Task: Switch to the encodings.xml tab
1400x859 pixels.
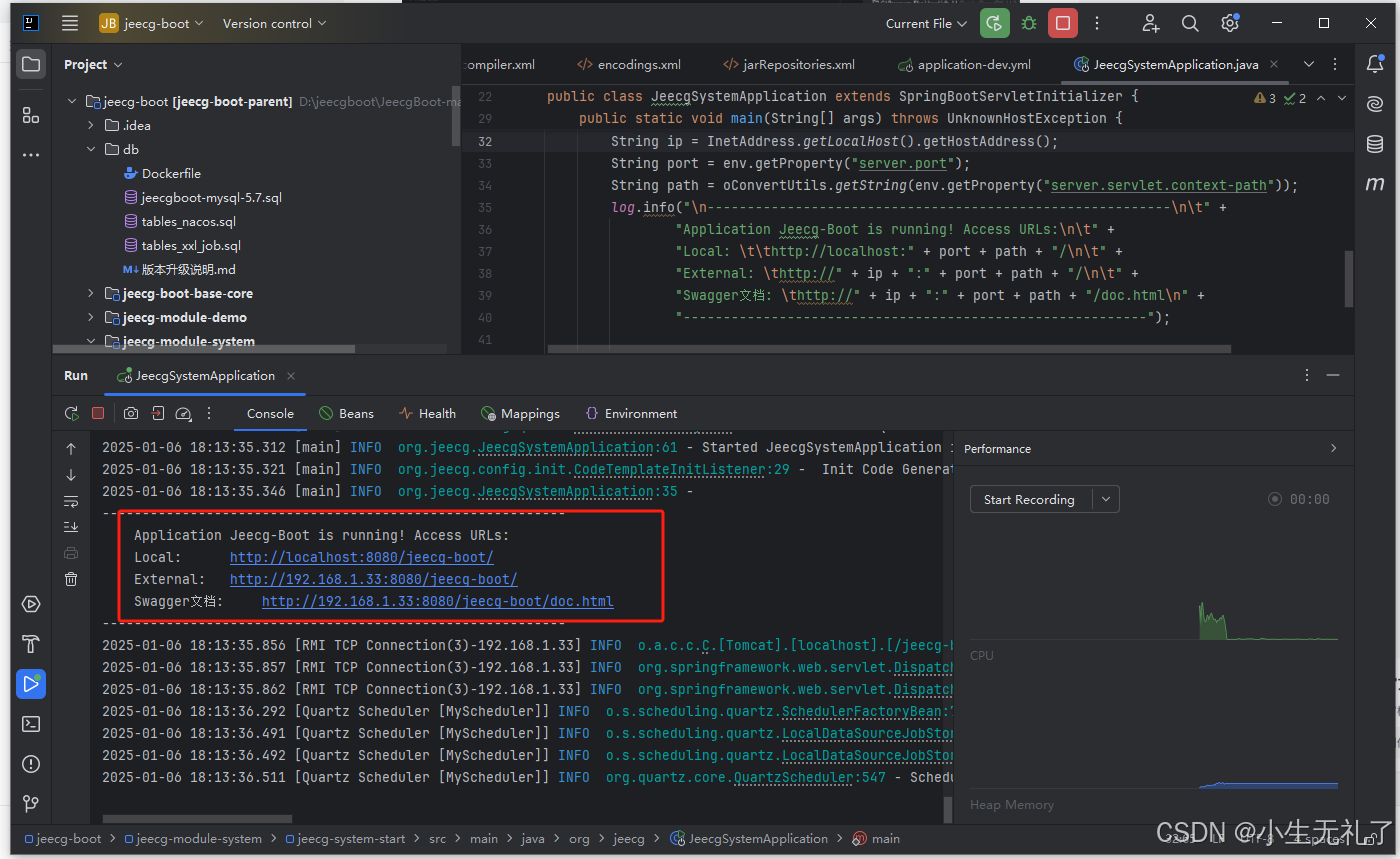Action: (629, 64)
